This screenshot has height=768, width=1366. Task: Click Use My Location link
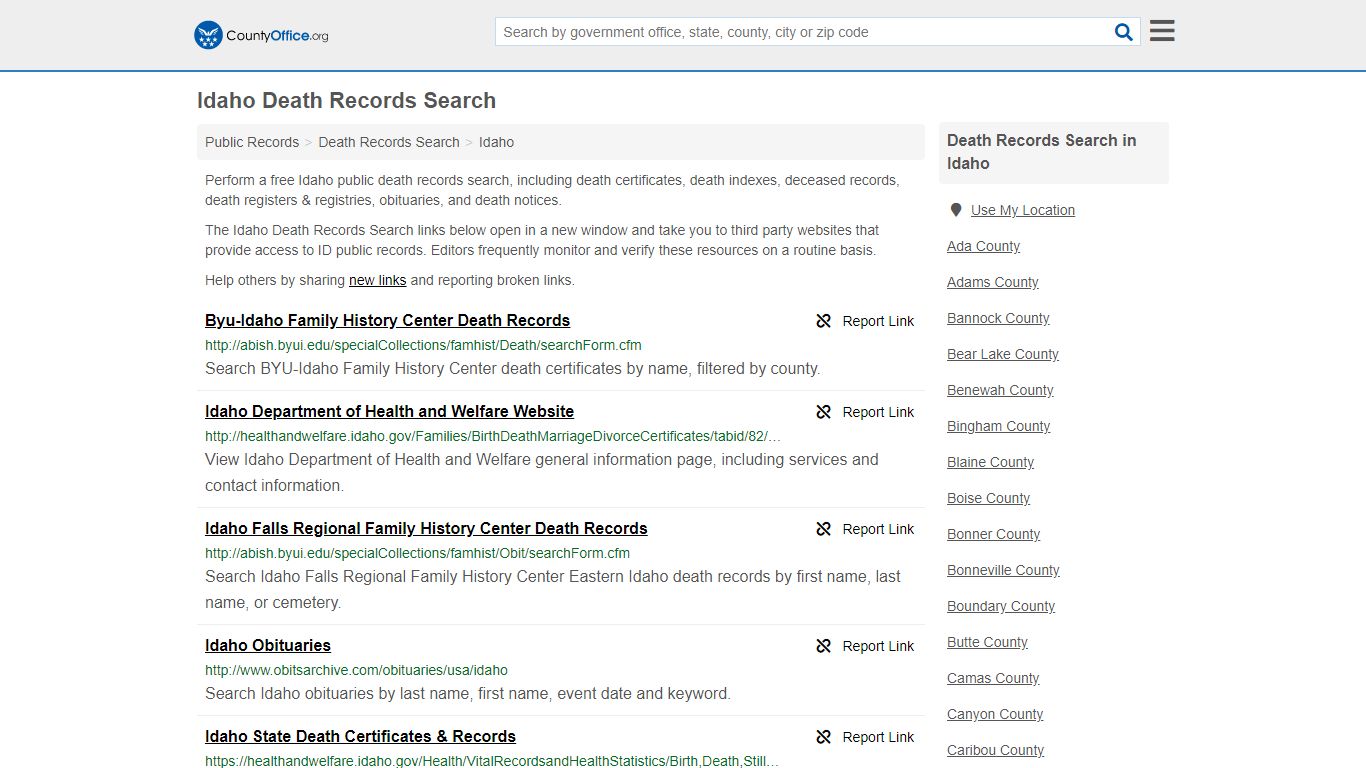point(1022,210)
